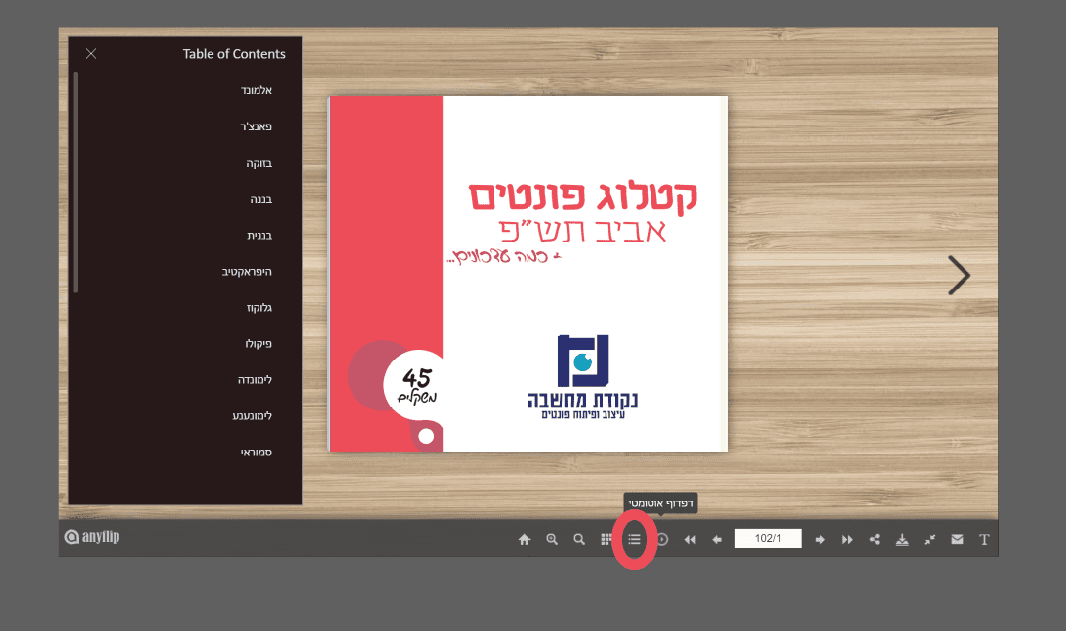This screenshot has width=1066, height=631.
Task: Show page thumbnails grid
Action: [x=606, y=539]
